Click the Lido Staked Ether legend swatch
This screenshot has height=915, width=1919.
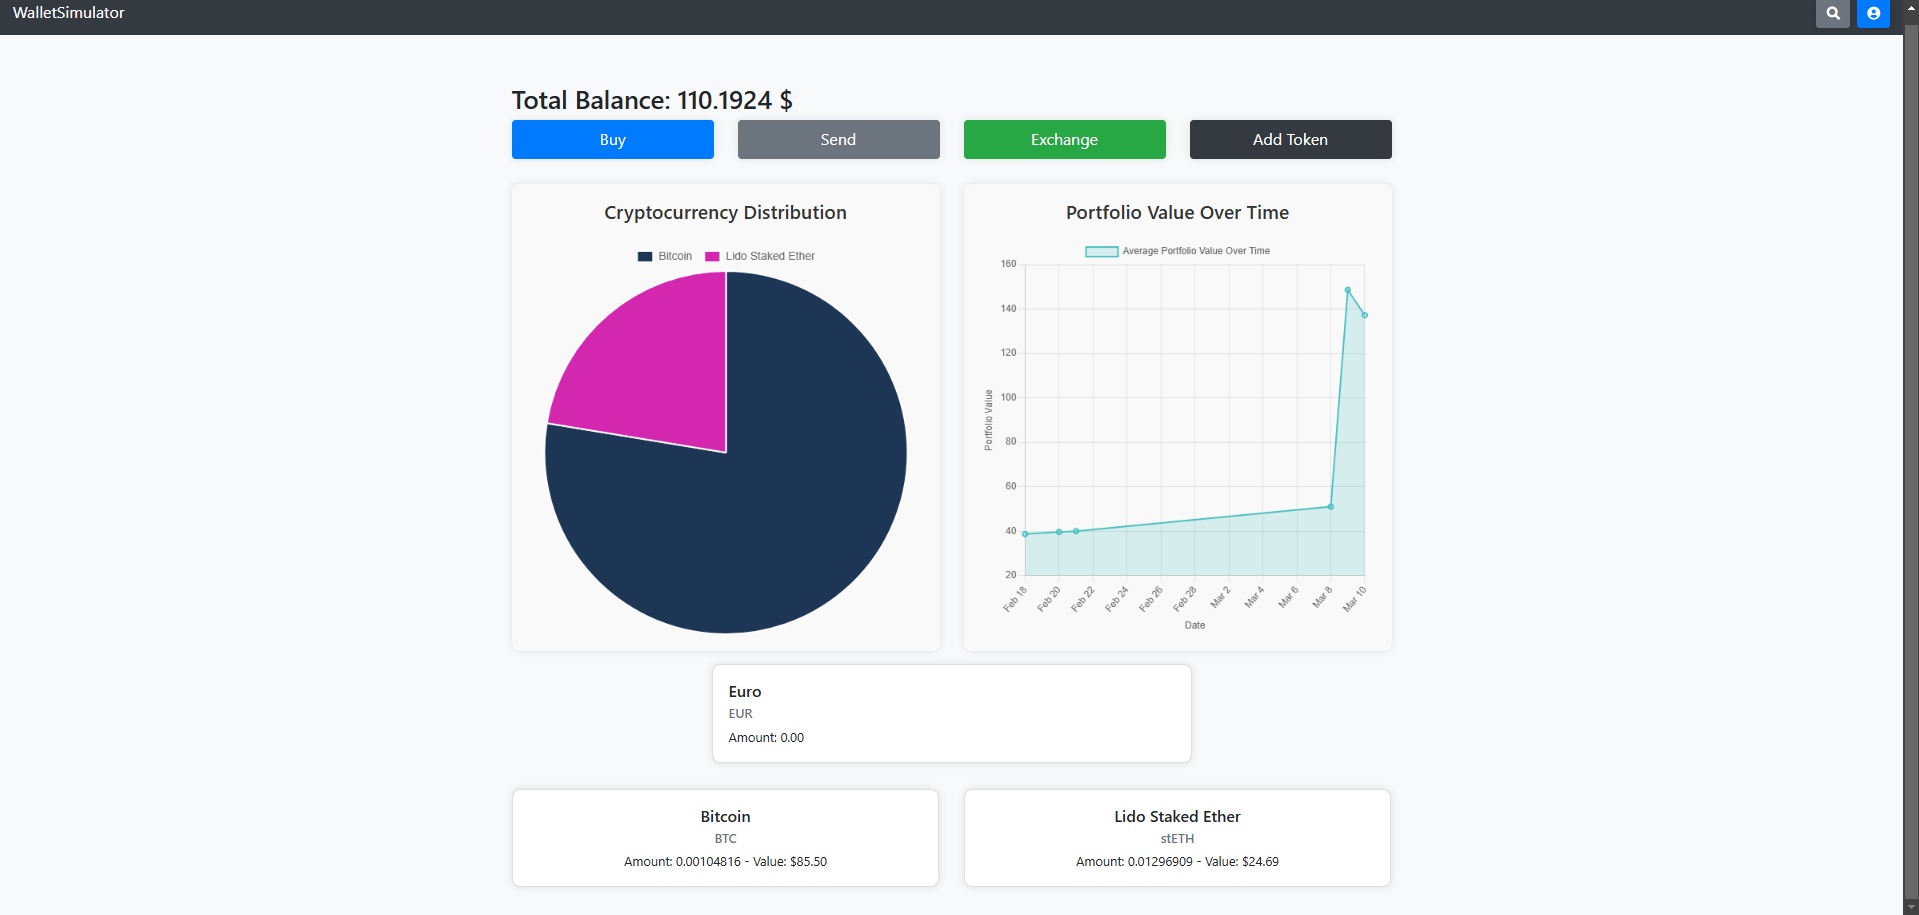coord(710,256)
